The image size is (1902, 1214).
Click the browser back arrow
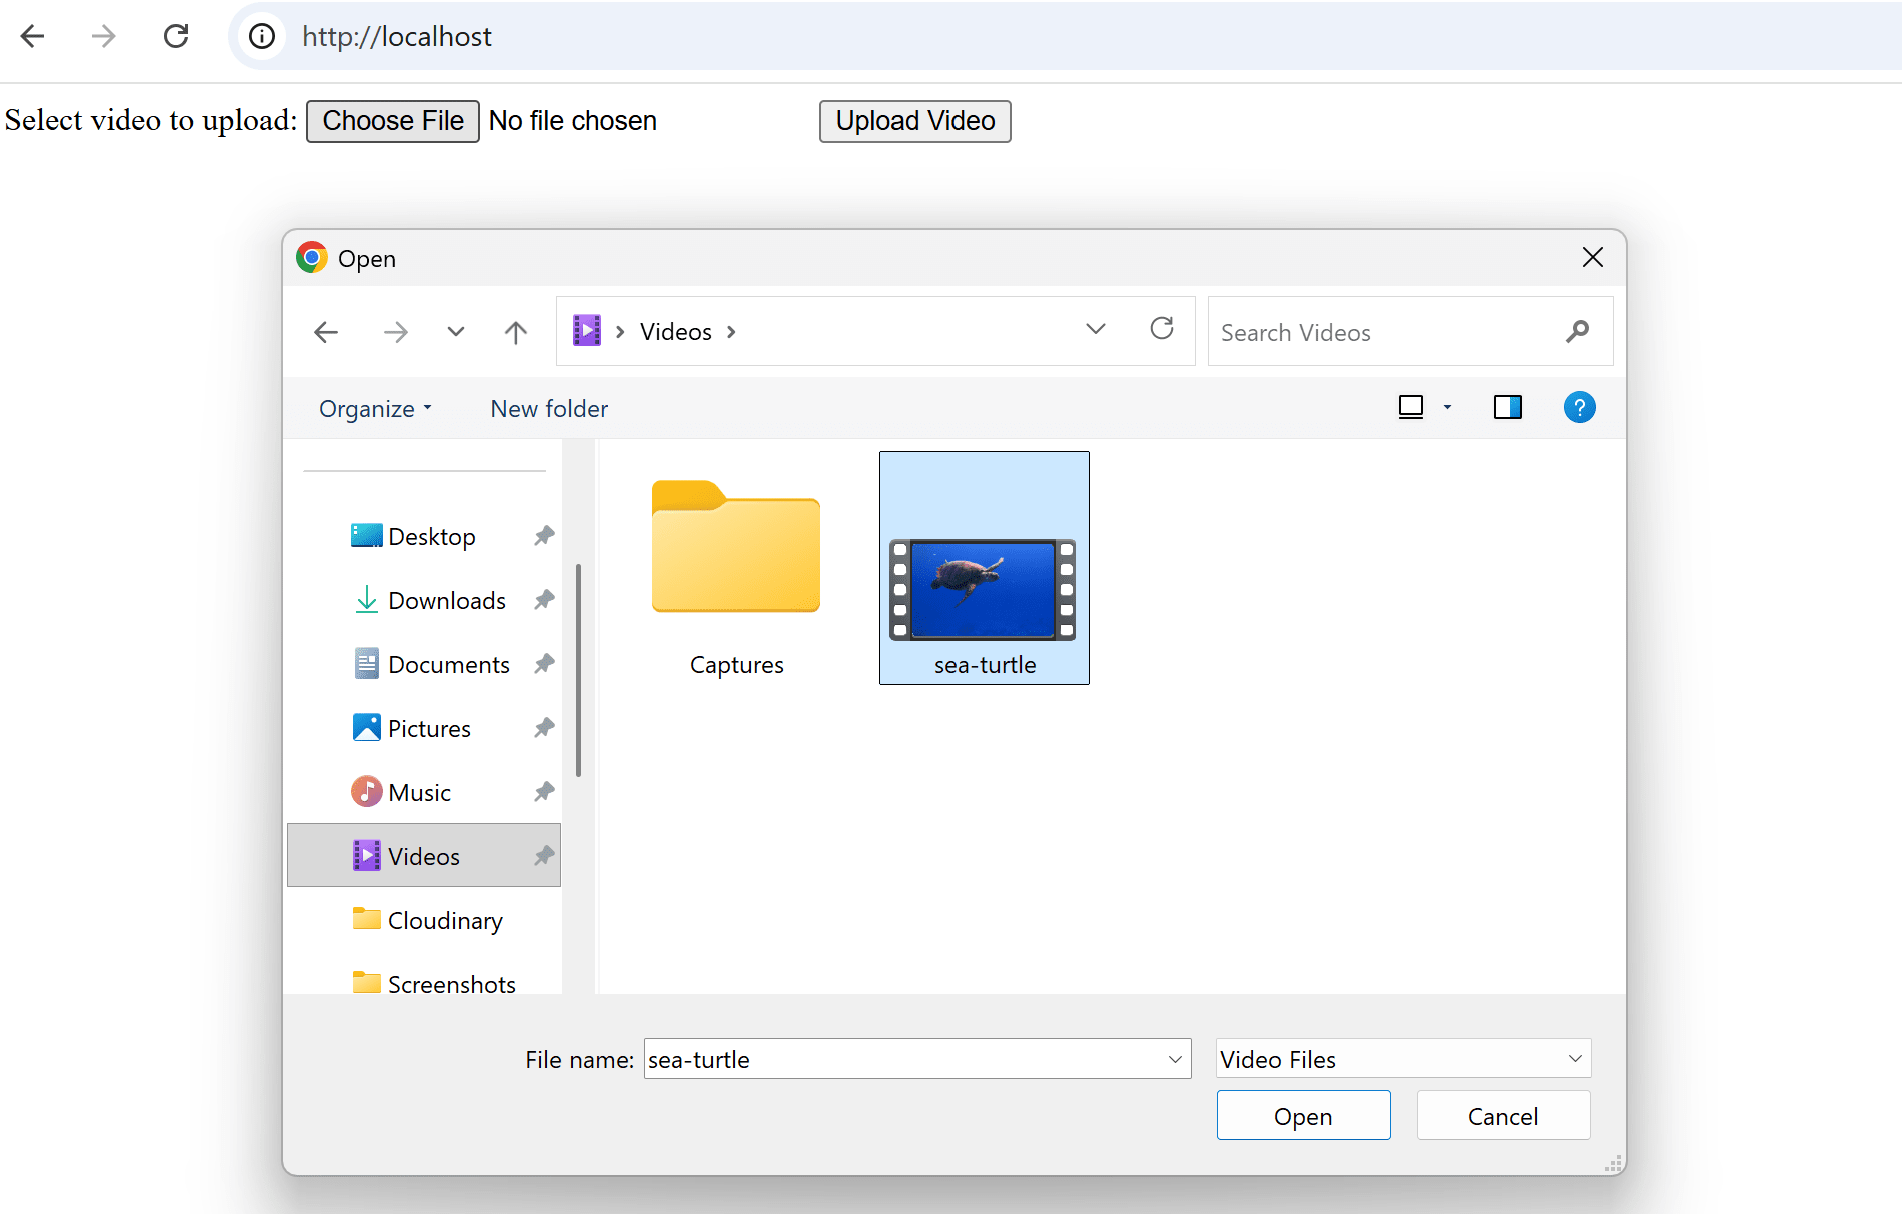point(33,36)
